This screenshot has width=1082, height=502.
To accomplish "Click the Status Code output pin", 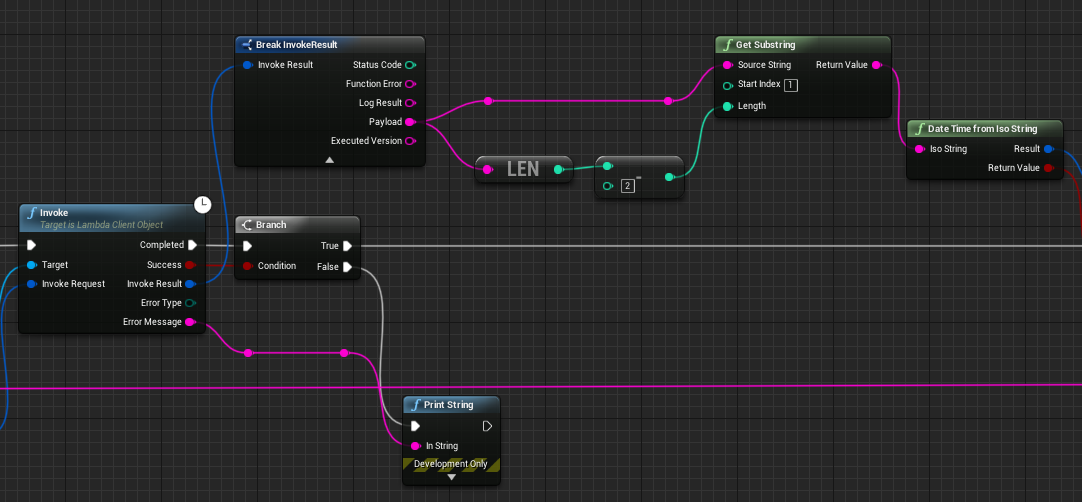I will [x=410, y=65].
